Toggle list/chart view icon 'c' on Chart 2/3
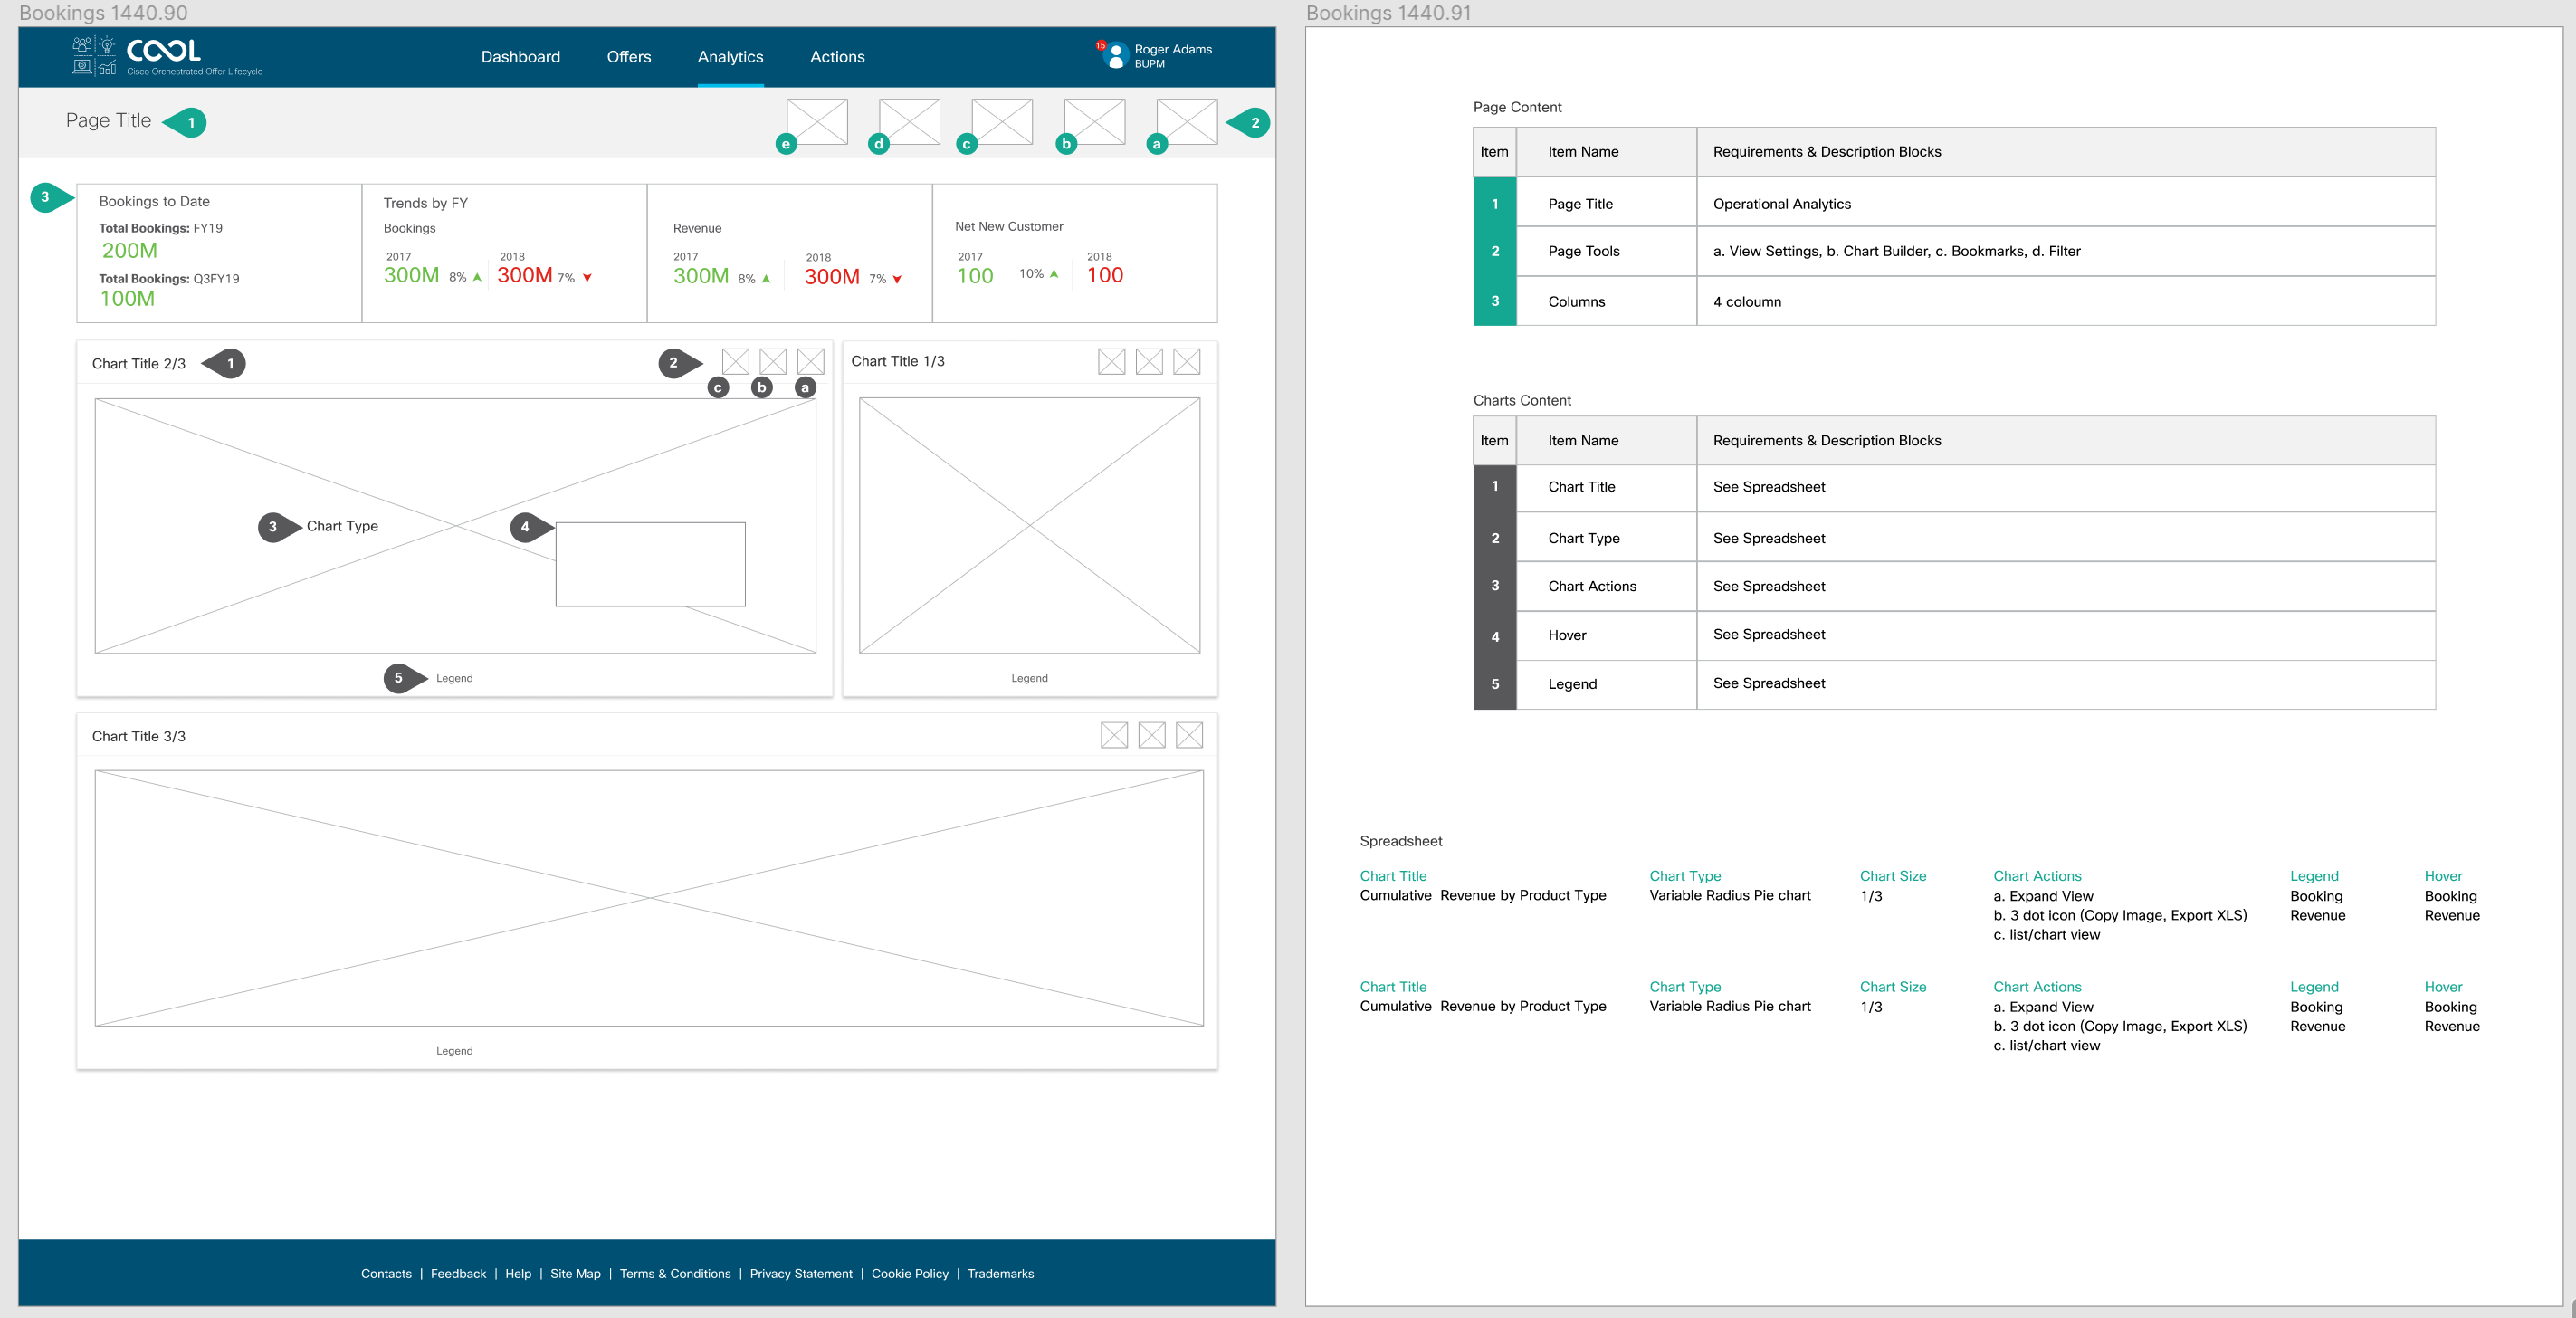The width and height of the screenshot is (2576, 1318). click(x=735, y=361)
